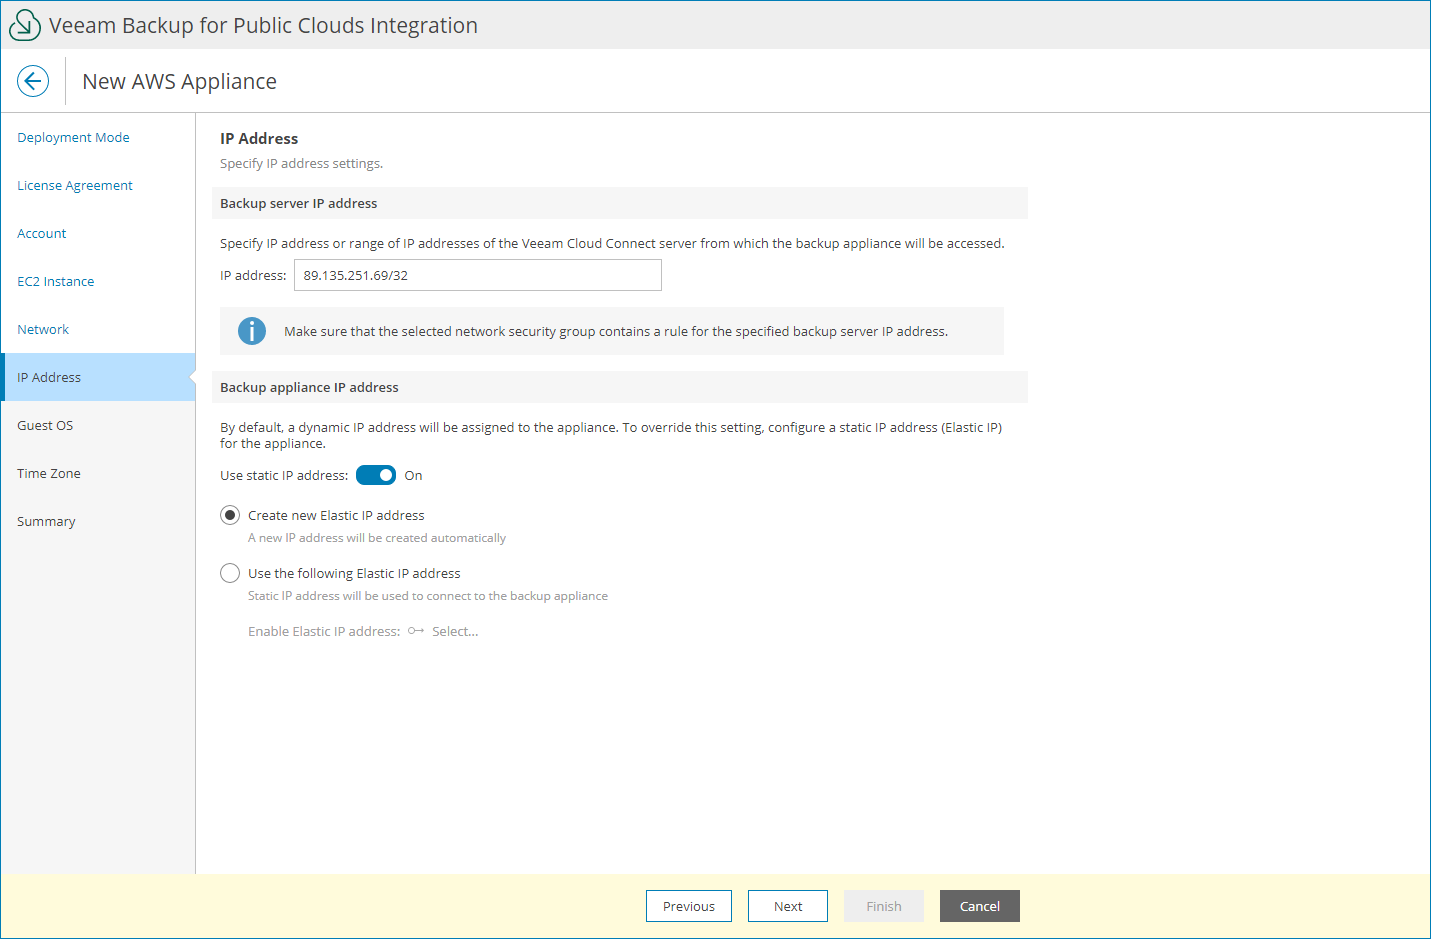
Task: View the Summary step
Action: pos(46,521)
